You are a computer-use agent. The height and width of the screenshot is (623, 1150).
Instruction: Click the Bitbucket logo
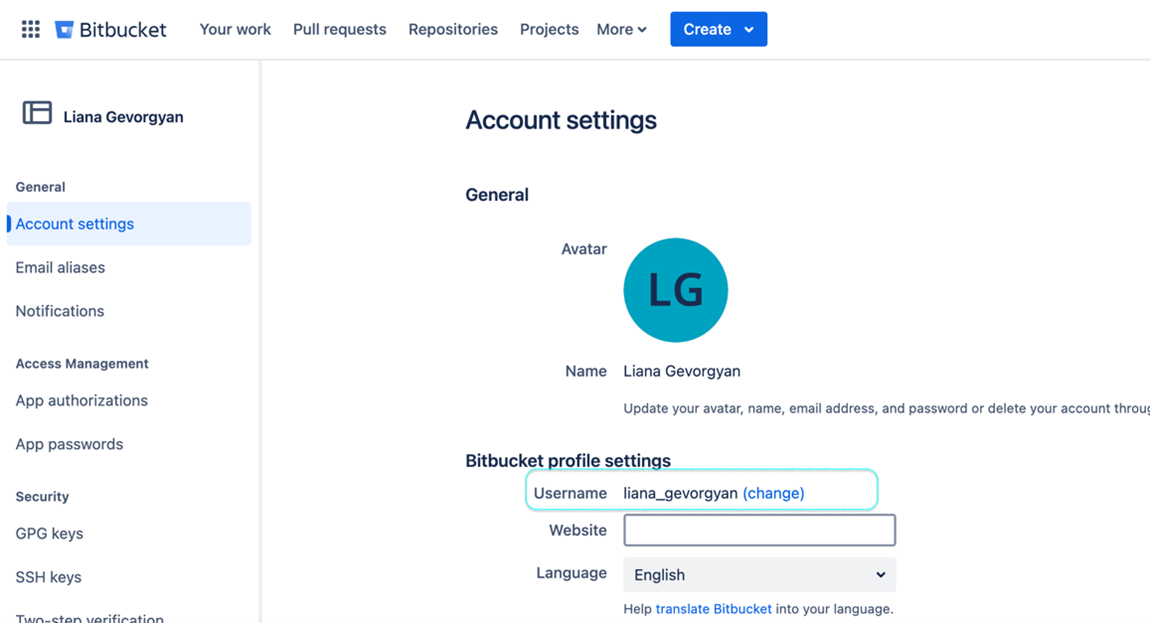(x=111, y=29)
